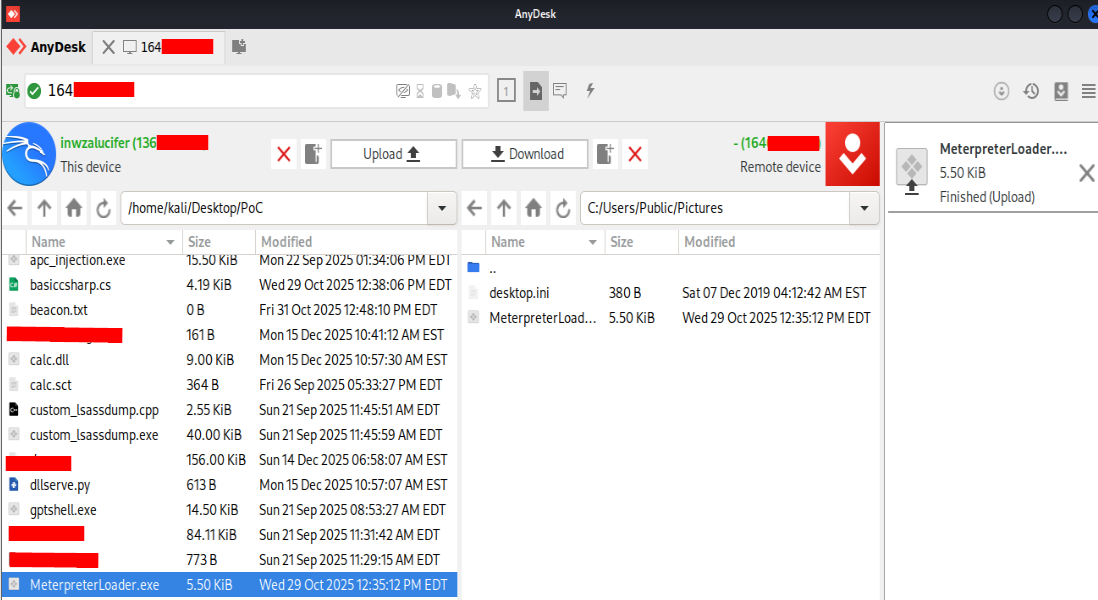This screenshot has width=1098, height=600.
Task: Open the chat window icon
Action: [x=560, y=90]
